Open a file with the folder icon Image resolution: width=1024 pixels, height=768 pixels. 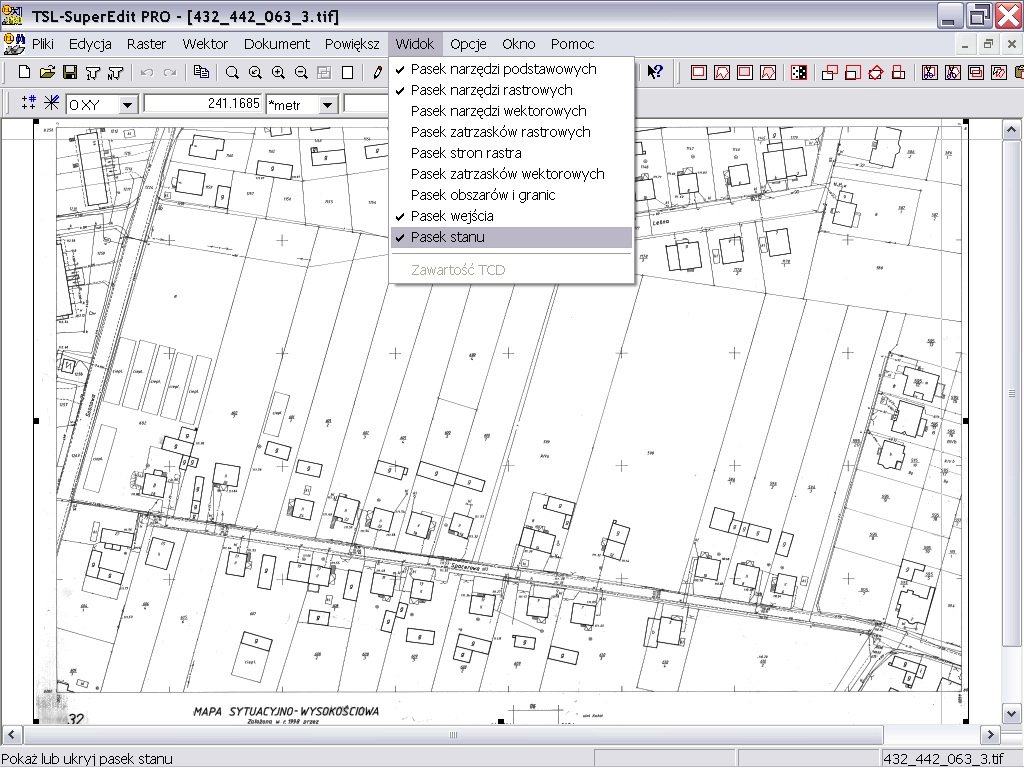coord(47,72)
